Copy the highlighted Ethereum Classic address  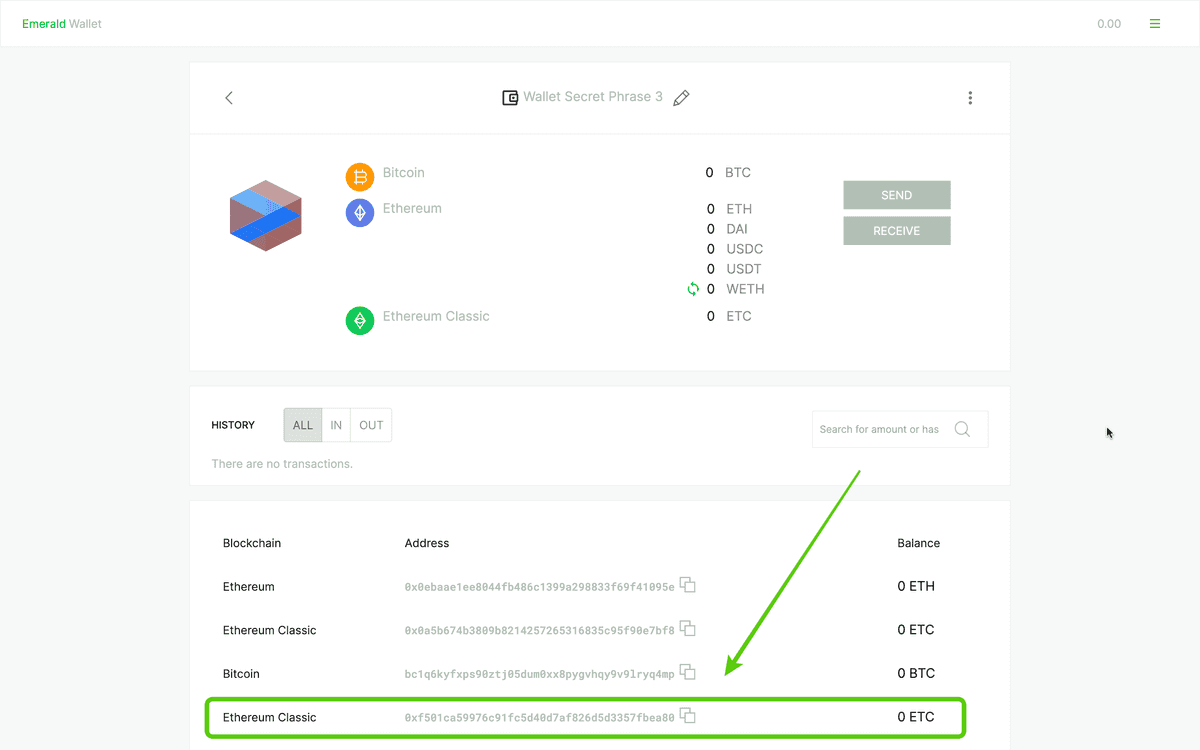(687, 716)
